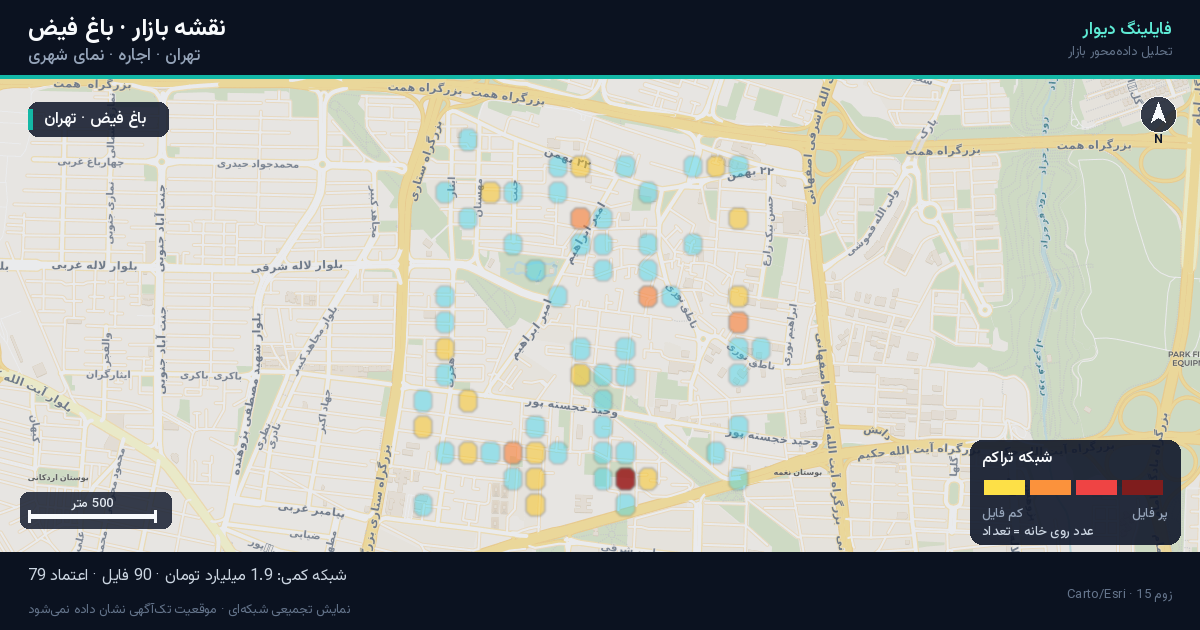This screenshot has width=1200, height=630.
Task: Click the 'Carto/Esri · زوم 15' attribution
Action: click(x=1120, y=594)
